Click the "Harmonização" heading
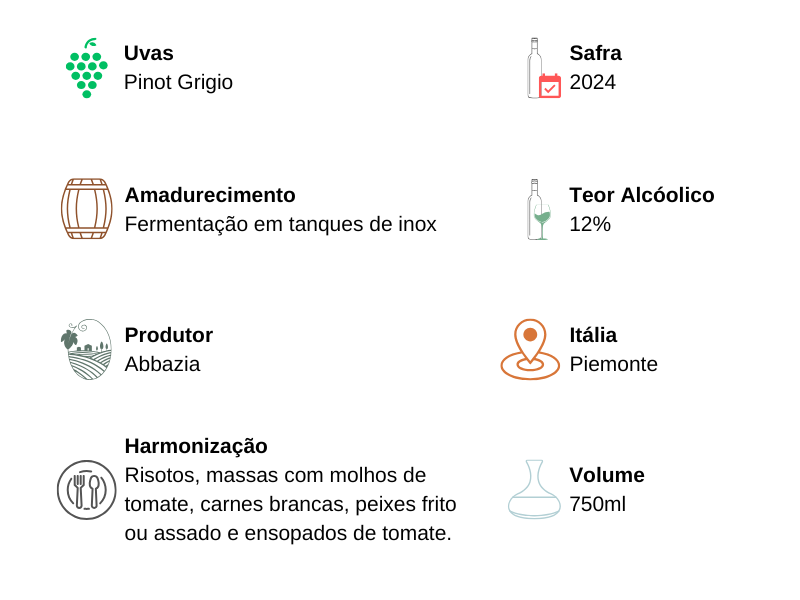Viewport: 800px width, 600px height. 196,446
